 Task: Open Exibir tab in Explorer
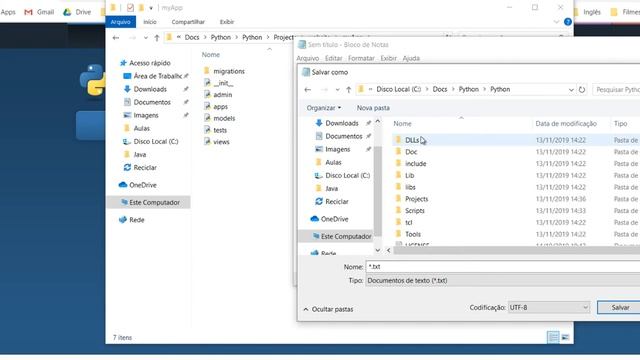227,22
